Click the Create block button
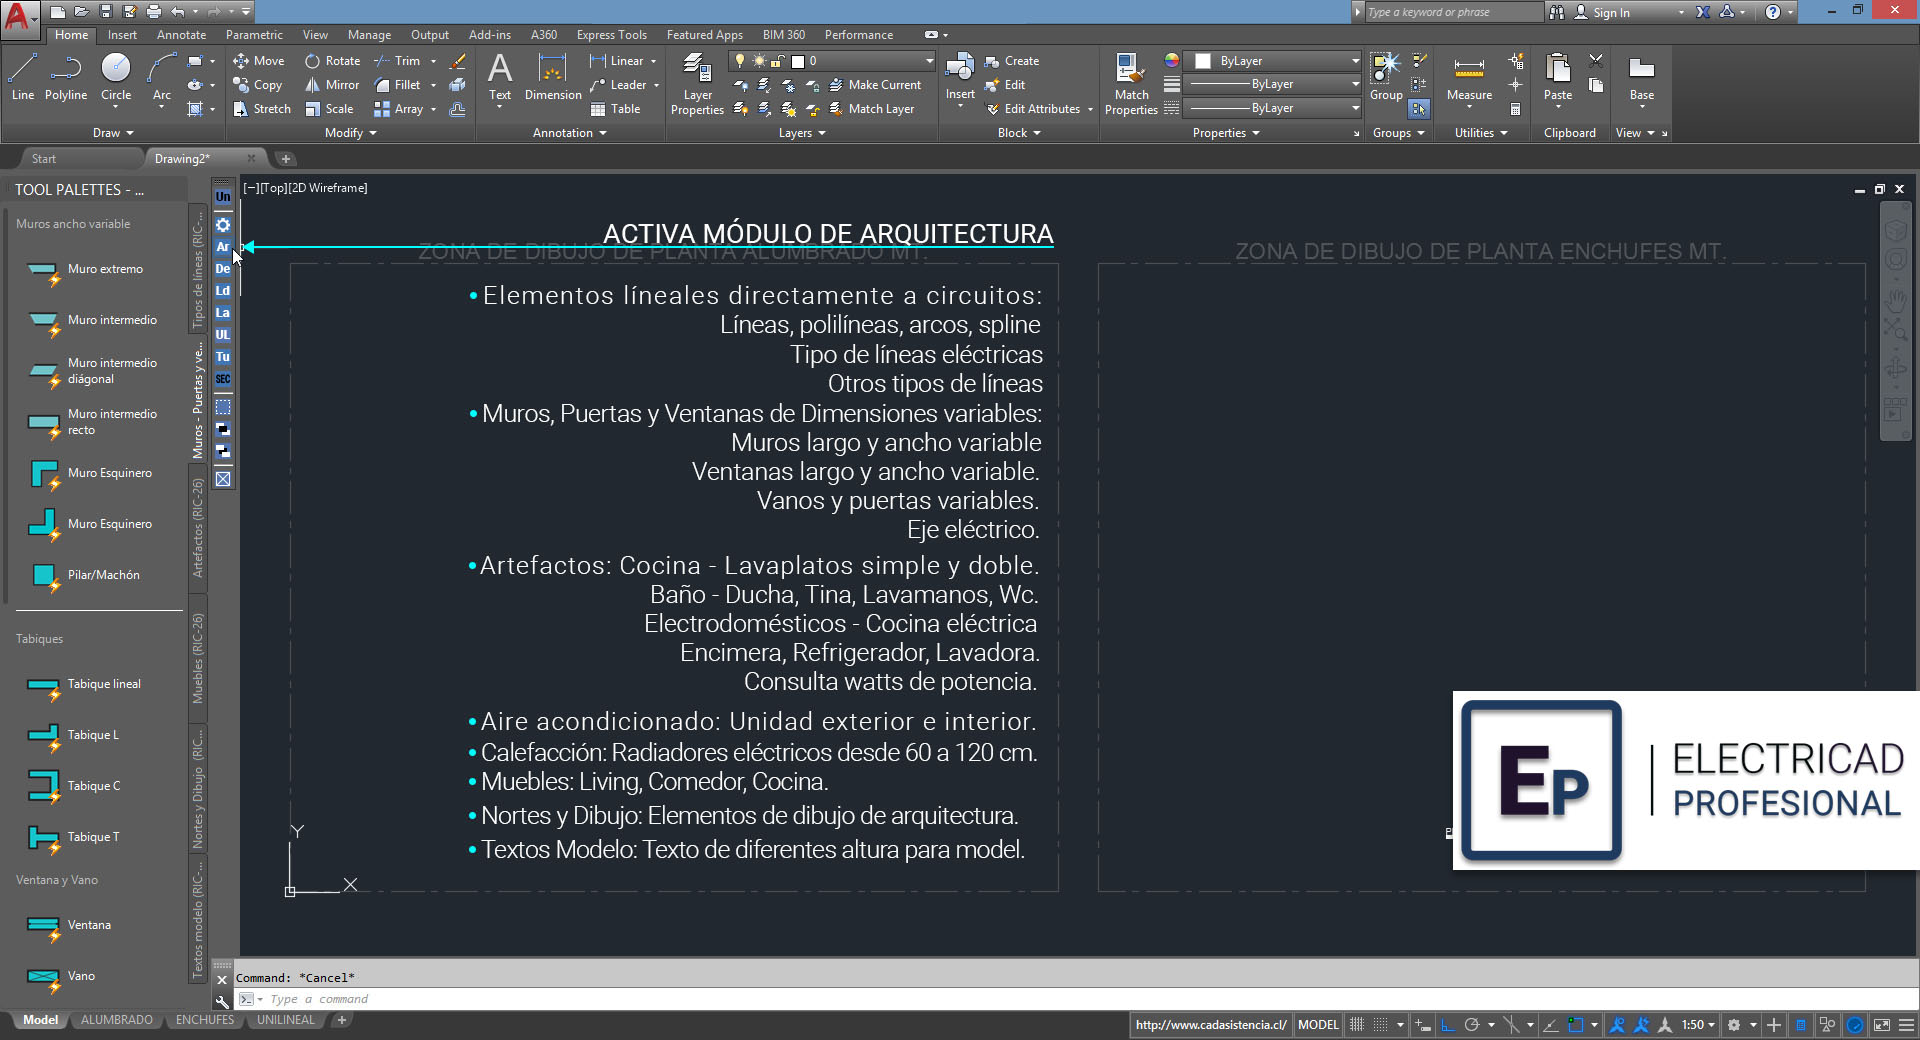The image size is (1920, 1040). click(1012, 61)
